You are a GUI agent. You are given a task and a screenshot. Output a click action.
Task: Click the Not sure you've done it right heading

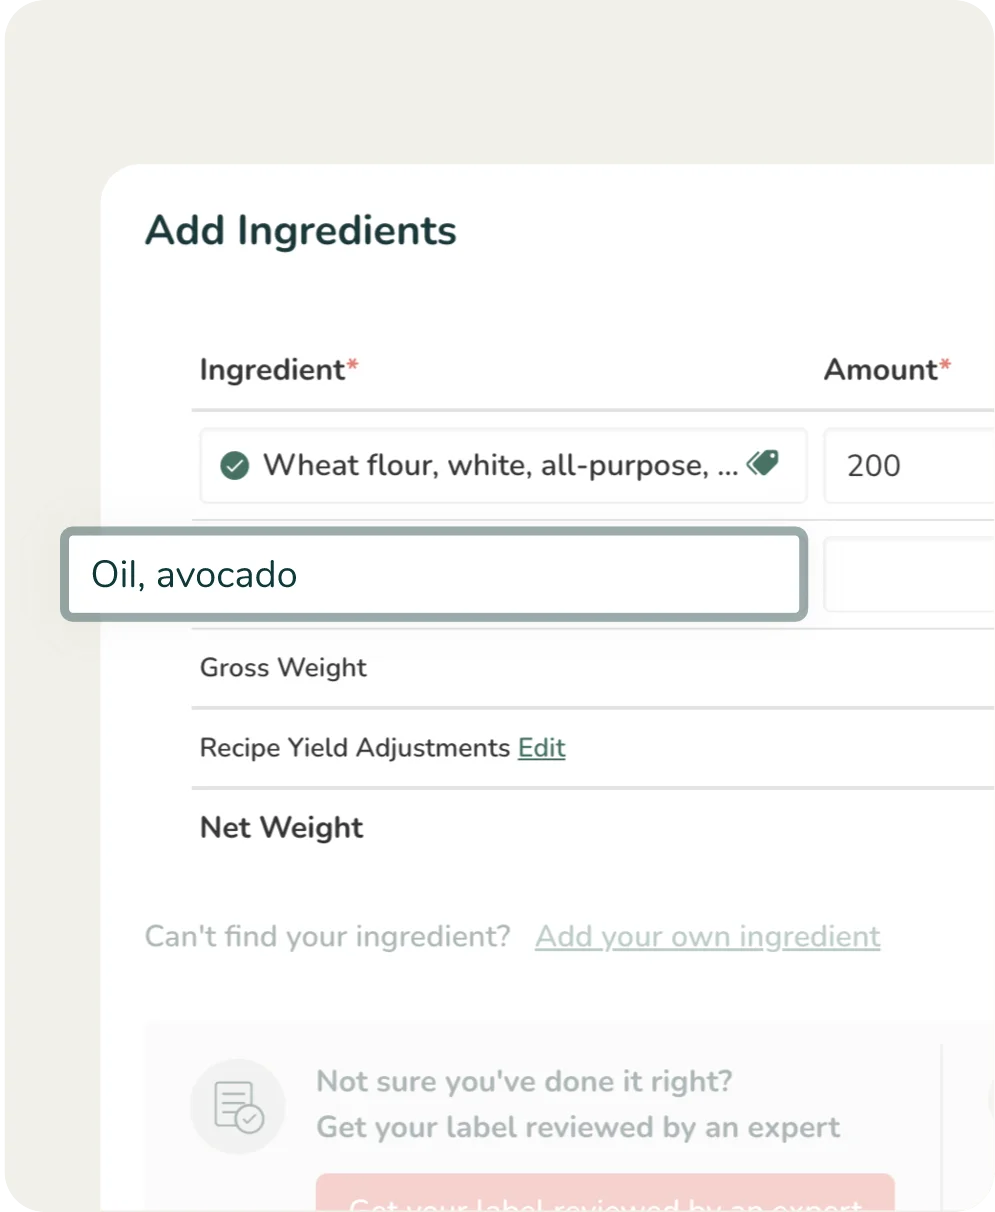(x=524, y=1081)
